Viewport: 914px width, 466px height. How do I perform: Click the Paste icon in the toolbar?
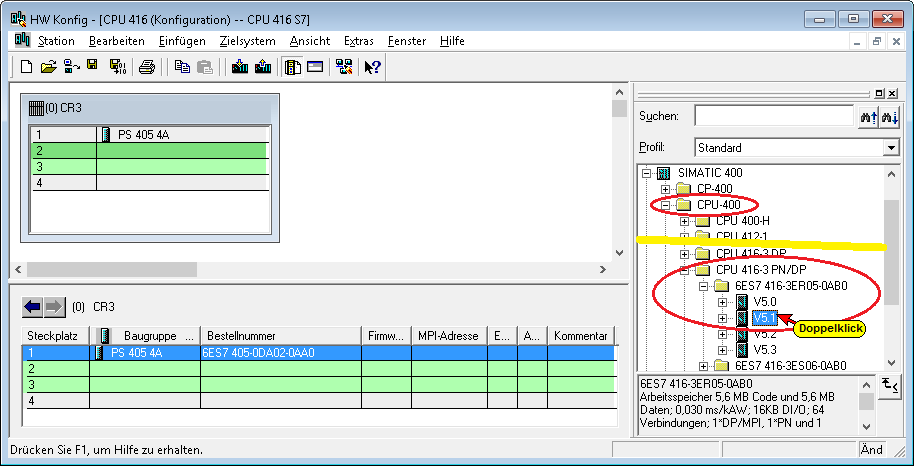coord(205,67)
